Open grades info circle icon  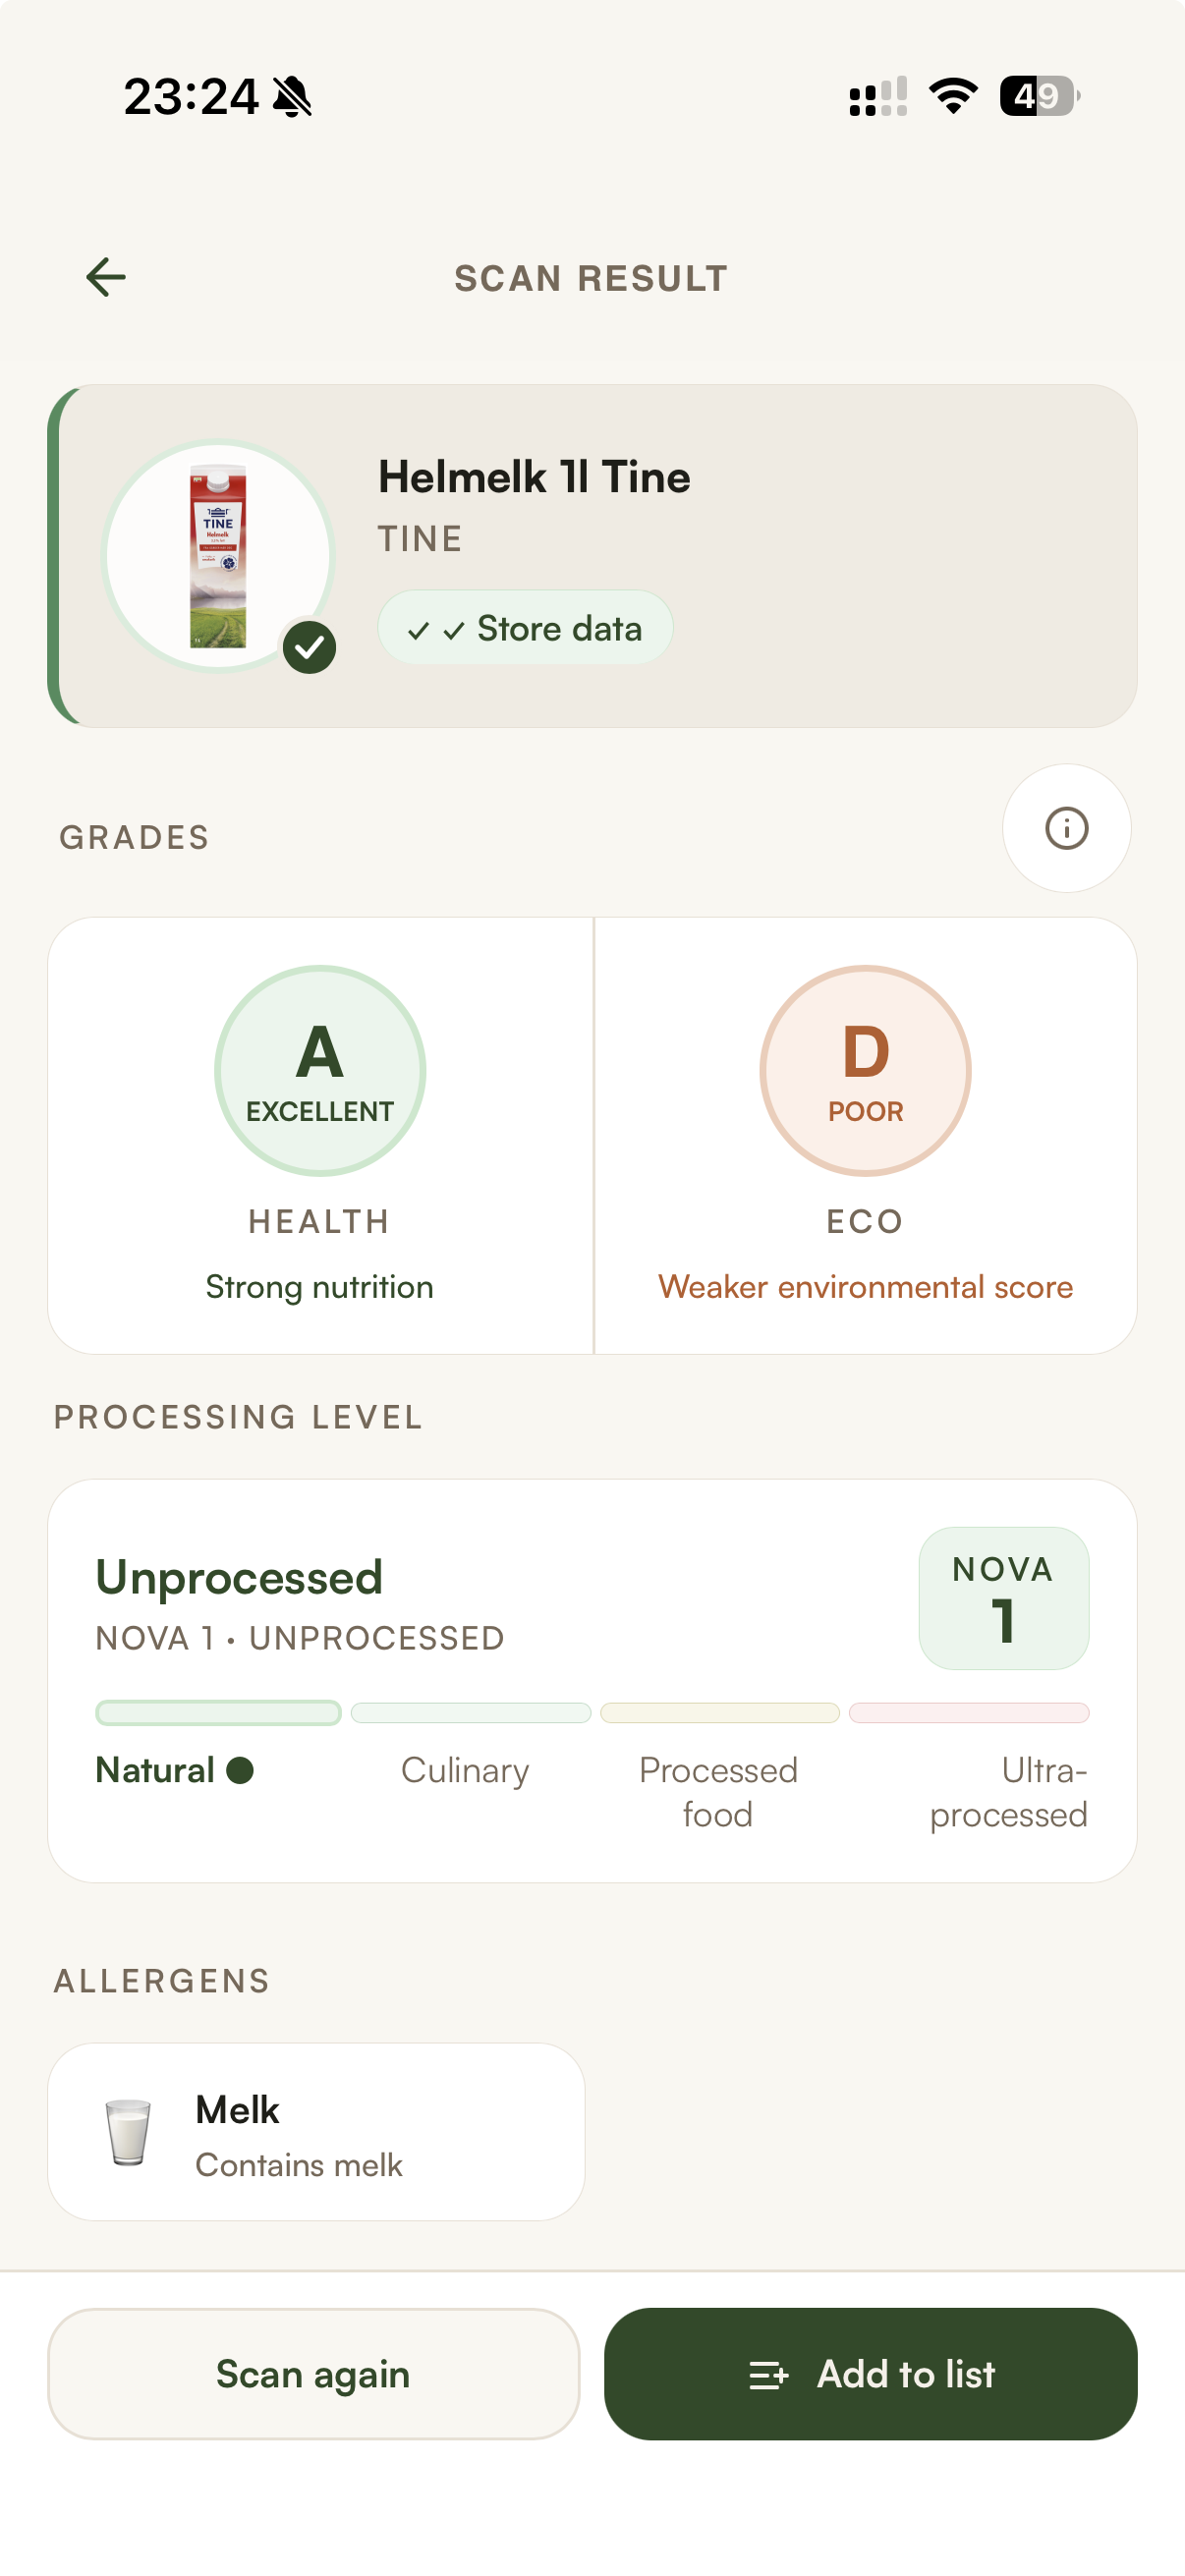(x=1066, y=828)
